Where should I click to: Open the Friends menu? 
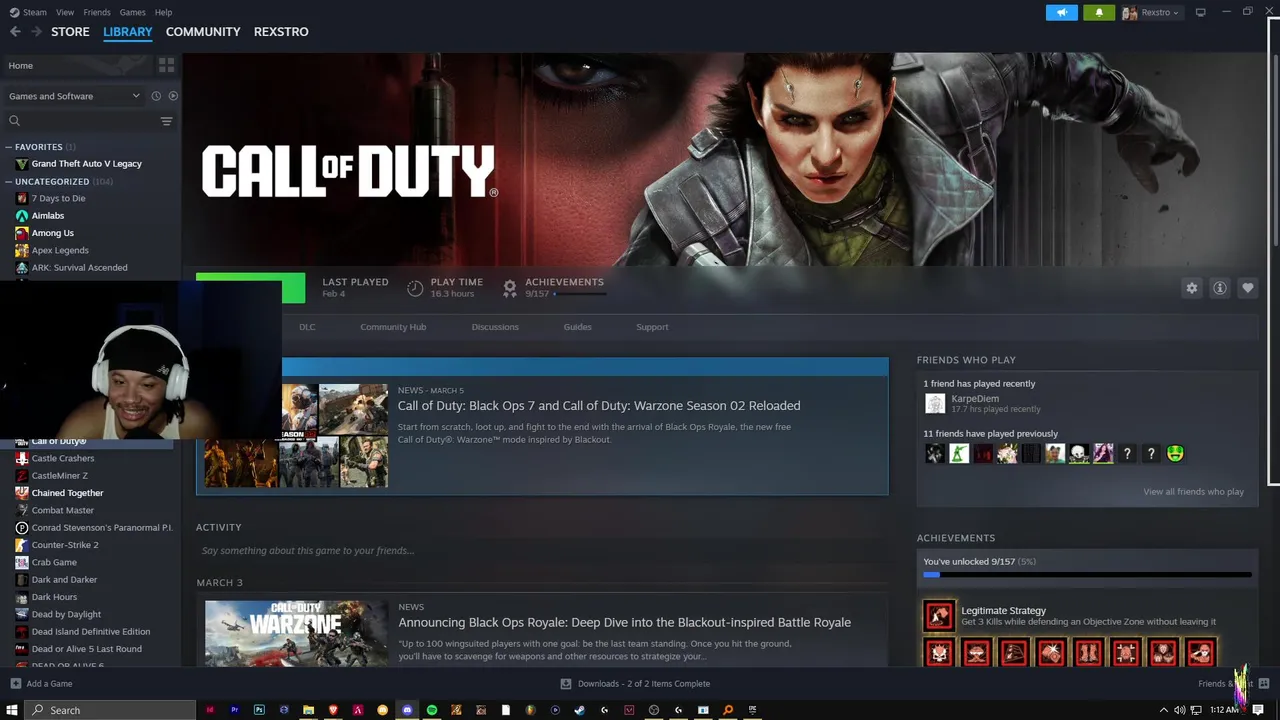97,12
